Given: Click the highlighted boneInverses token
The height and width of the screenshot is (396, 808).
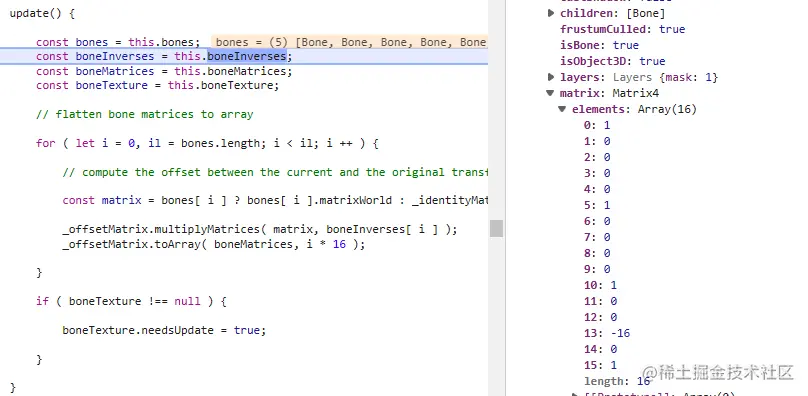Looking at the screenshot, I should (247, 56).
